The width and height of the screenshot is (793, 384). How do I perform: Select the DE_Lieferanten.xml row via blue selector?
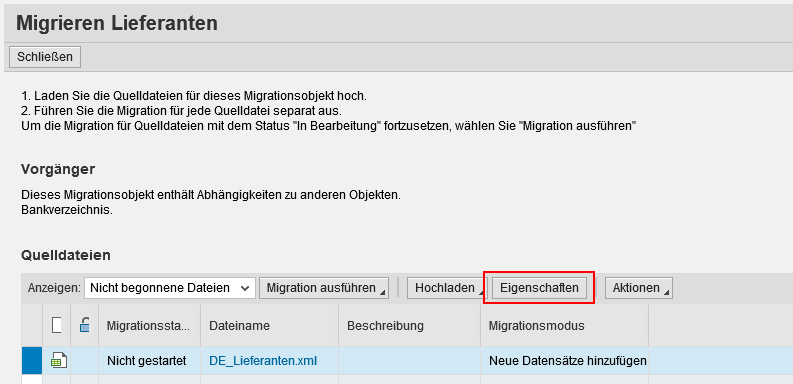coord(32,361)
